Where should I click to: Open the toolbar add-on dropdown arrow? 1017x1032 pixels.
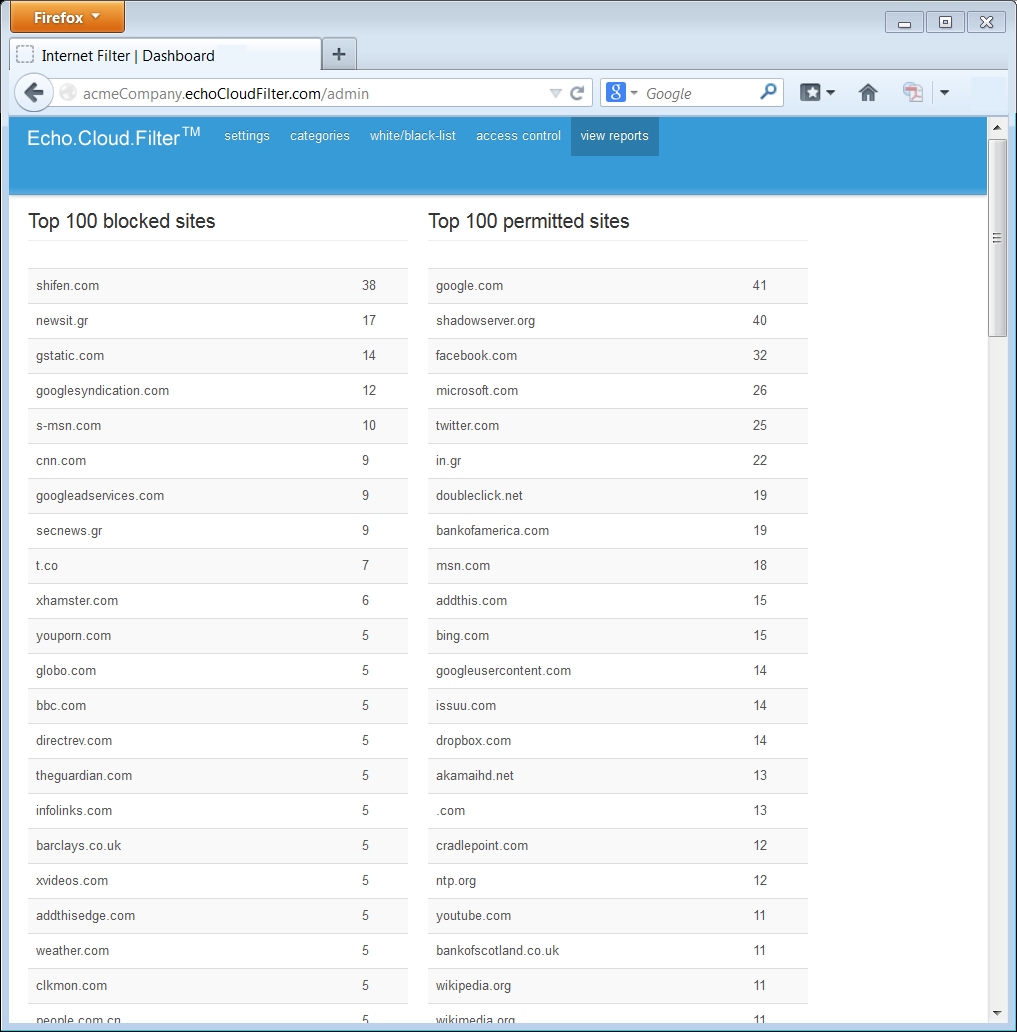click(x=944, y=93)
